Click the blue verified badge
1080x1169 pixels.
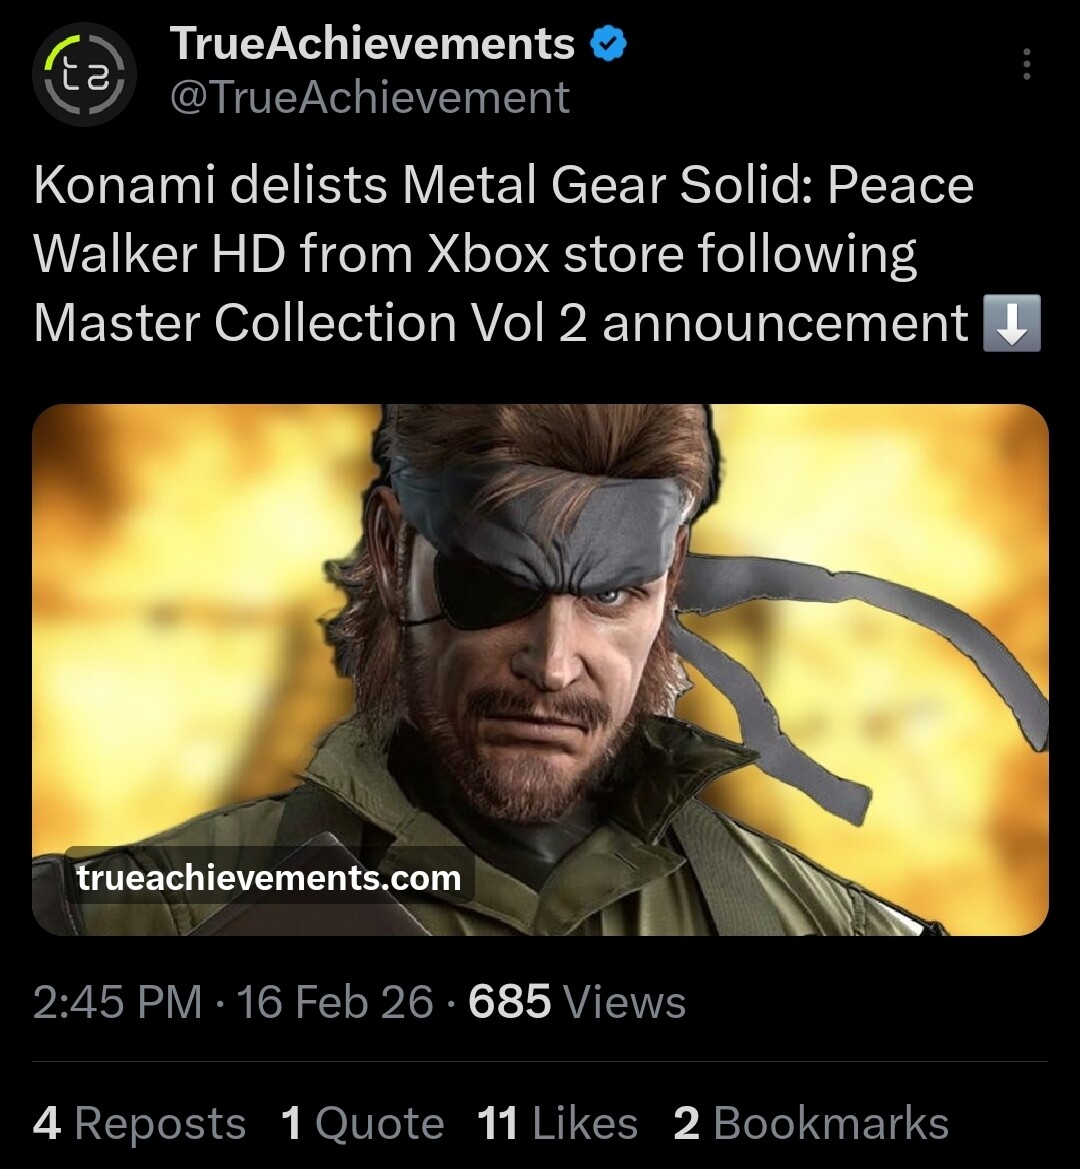[x=608, y=45]
